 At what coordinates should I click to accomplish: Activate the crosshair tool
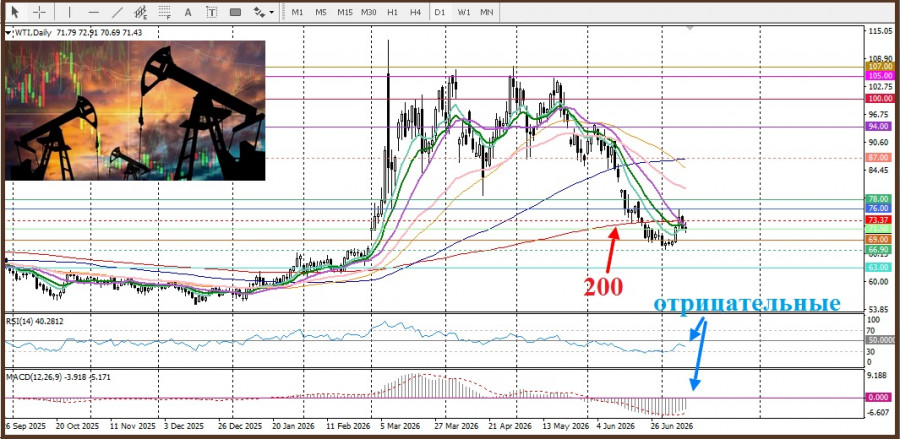(40, 11)
